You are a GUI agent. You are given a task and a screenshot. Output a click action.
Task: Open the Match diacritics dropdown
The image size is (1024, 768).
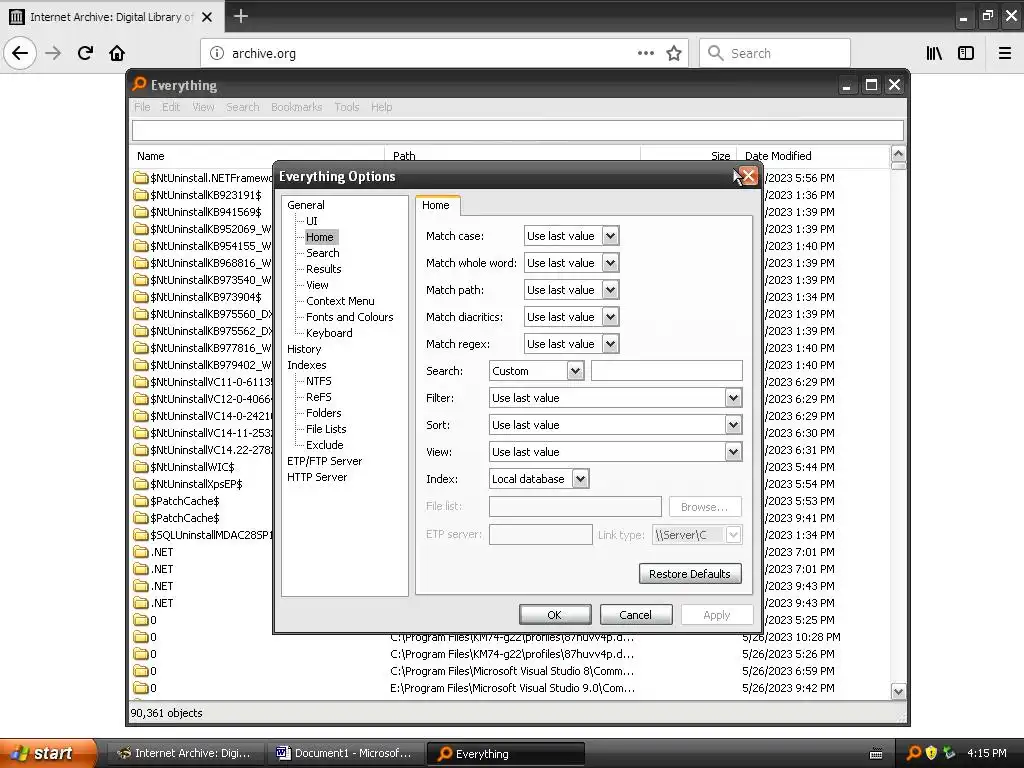coord(610,317)
